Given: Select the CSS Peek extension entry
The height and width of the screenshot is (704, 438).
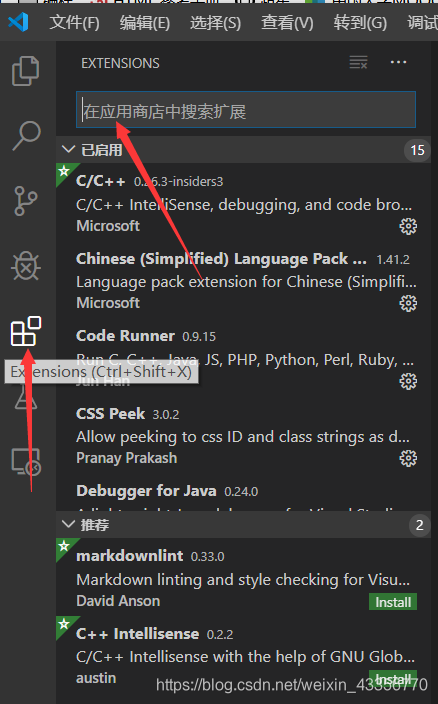Looking at the screenshot, I should 243,434.
